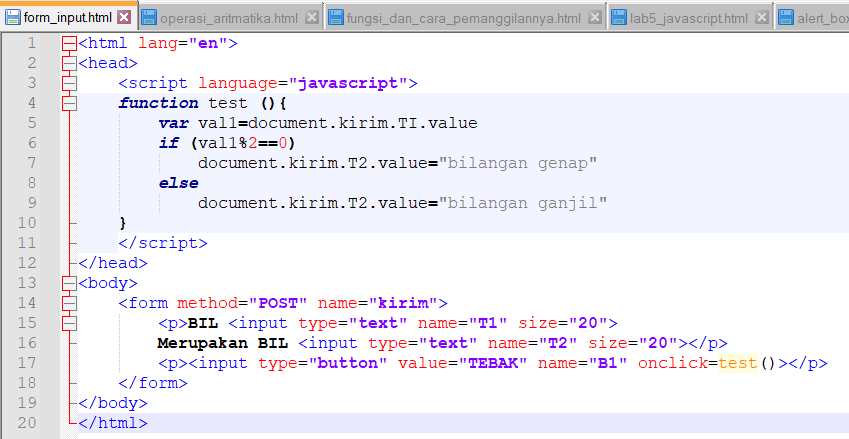The image size is (849, 439).
Task: Click the word "function" on line 4
Action: (159, 103)
